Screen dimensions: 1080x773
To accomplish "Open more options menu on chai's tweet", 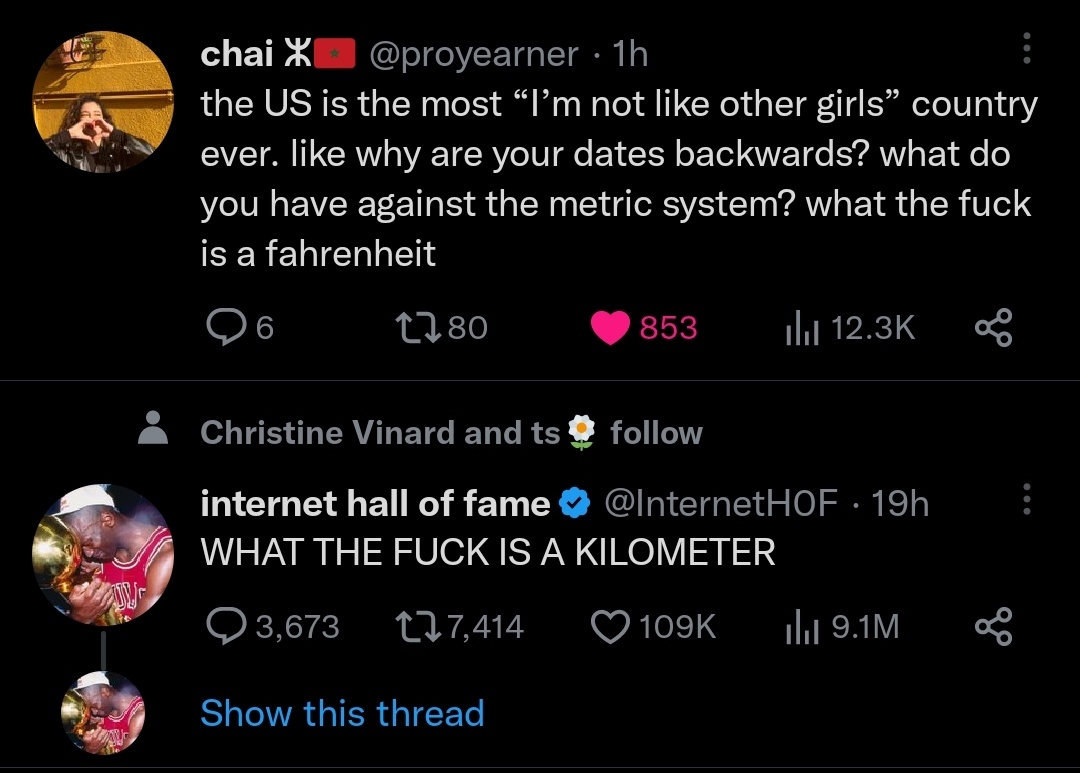I will (1027, 48).
